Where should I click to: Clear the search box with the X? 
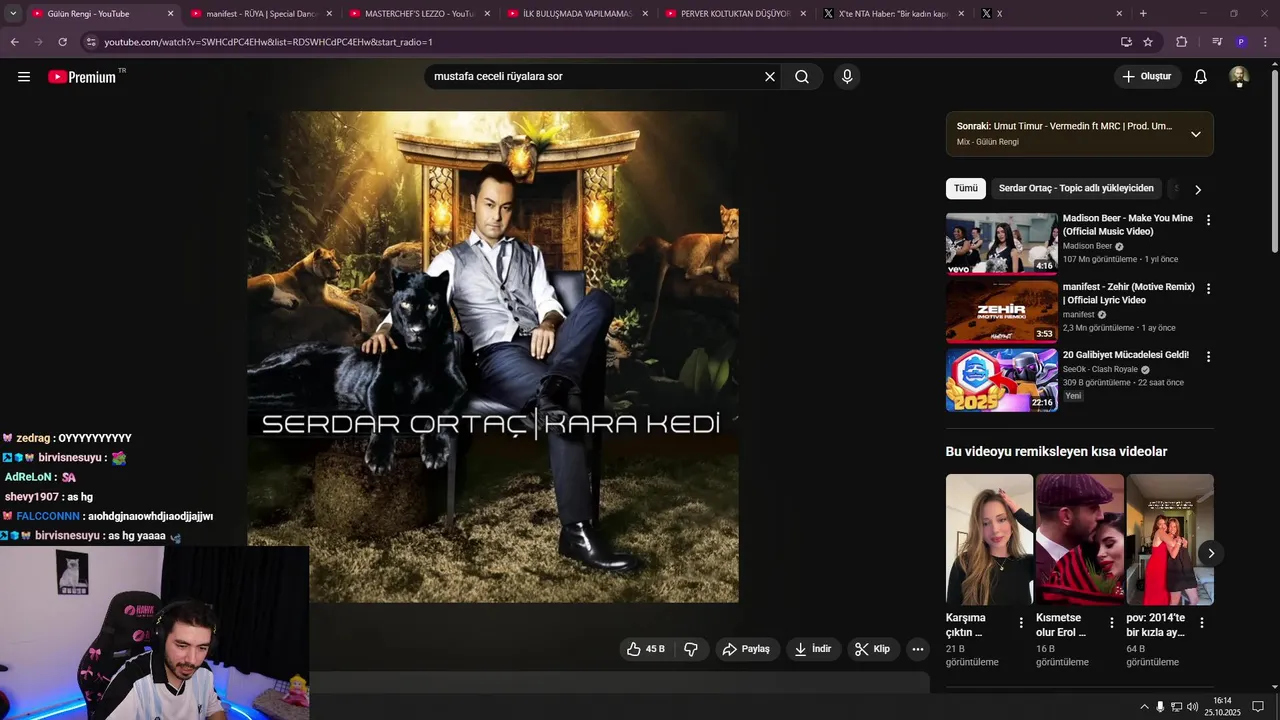point(770,77)
